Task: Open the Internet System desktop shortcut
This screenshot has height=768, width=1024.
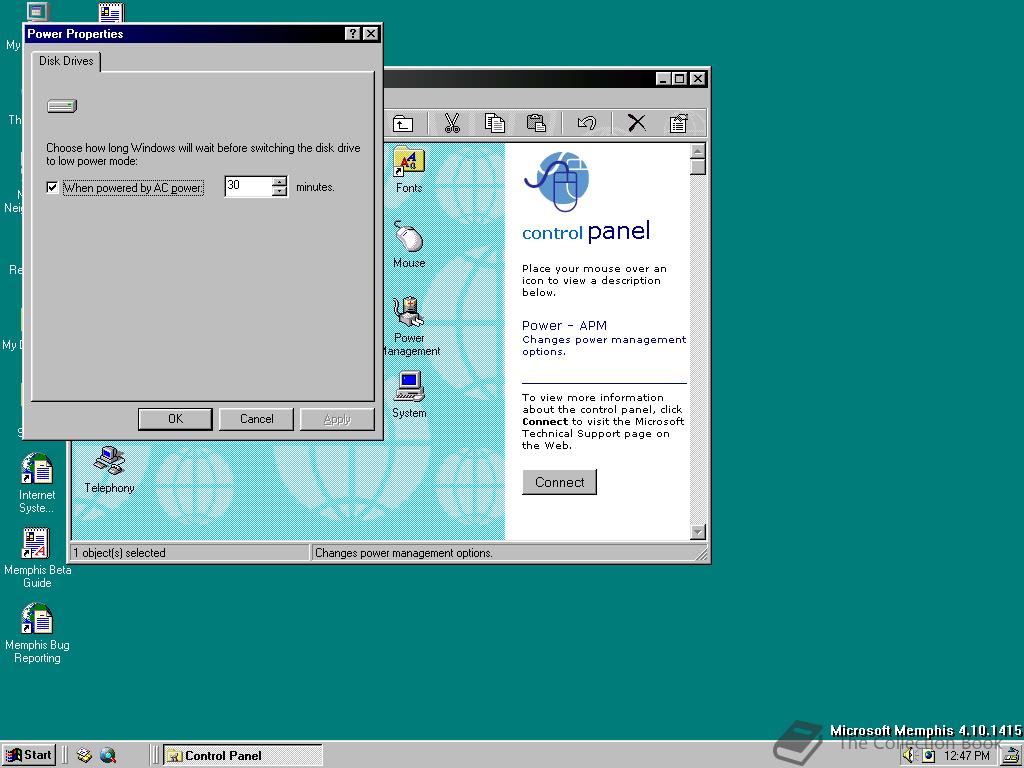Action: pos(37,483)
